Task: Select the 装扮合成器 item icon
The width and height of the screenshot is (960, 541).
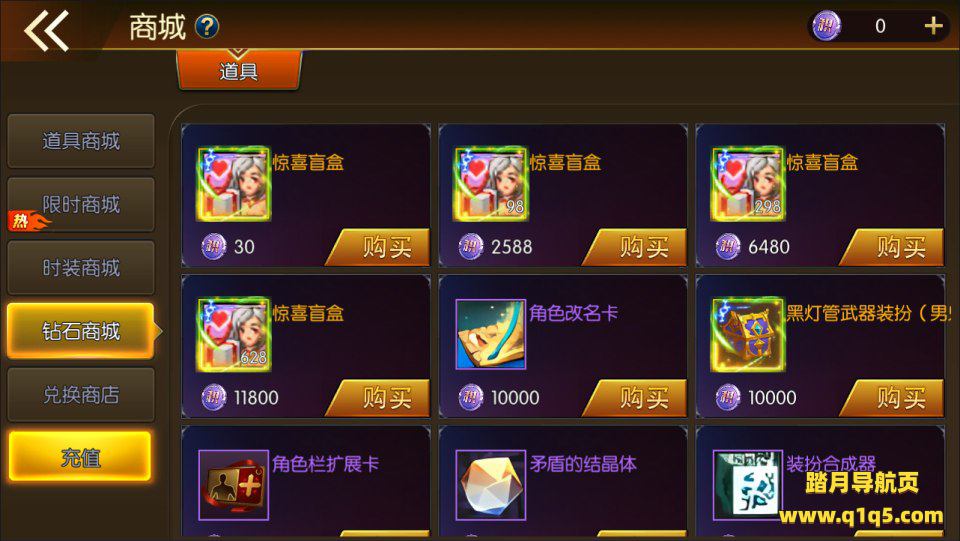Action: click(x=748, y=485)
